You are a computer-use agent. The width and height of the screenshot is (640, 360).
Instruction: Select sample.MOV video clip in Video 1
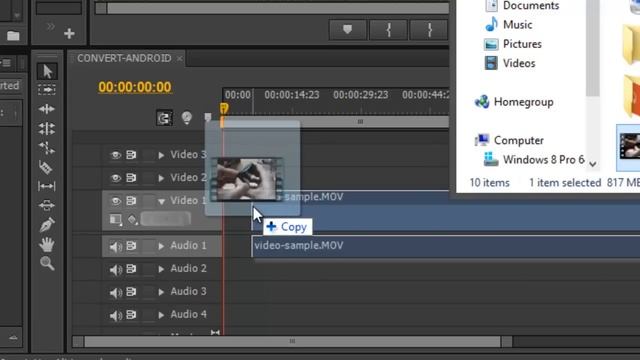click(446, 211)
